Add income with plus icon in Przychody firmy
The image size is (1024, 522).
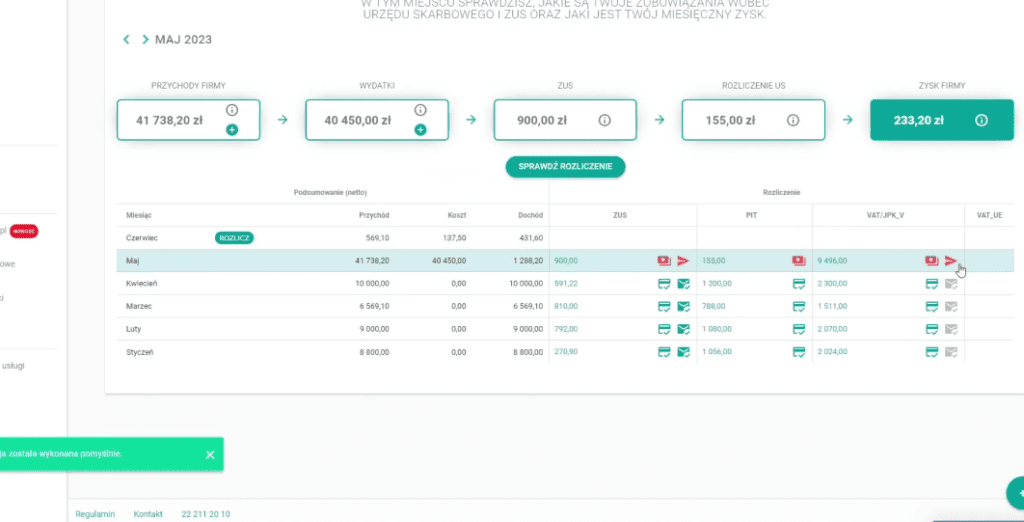pyautogui.click(x=232, y=130)
